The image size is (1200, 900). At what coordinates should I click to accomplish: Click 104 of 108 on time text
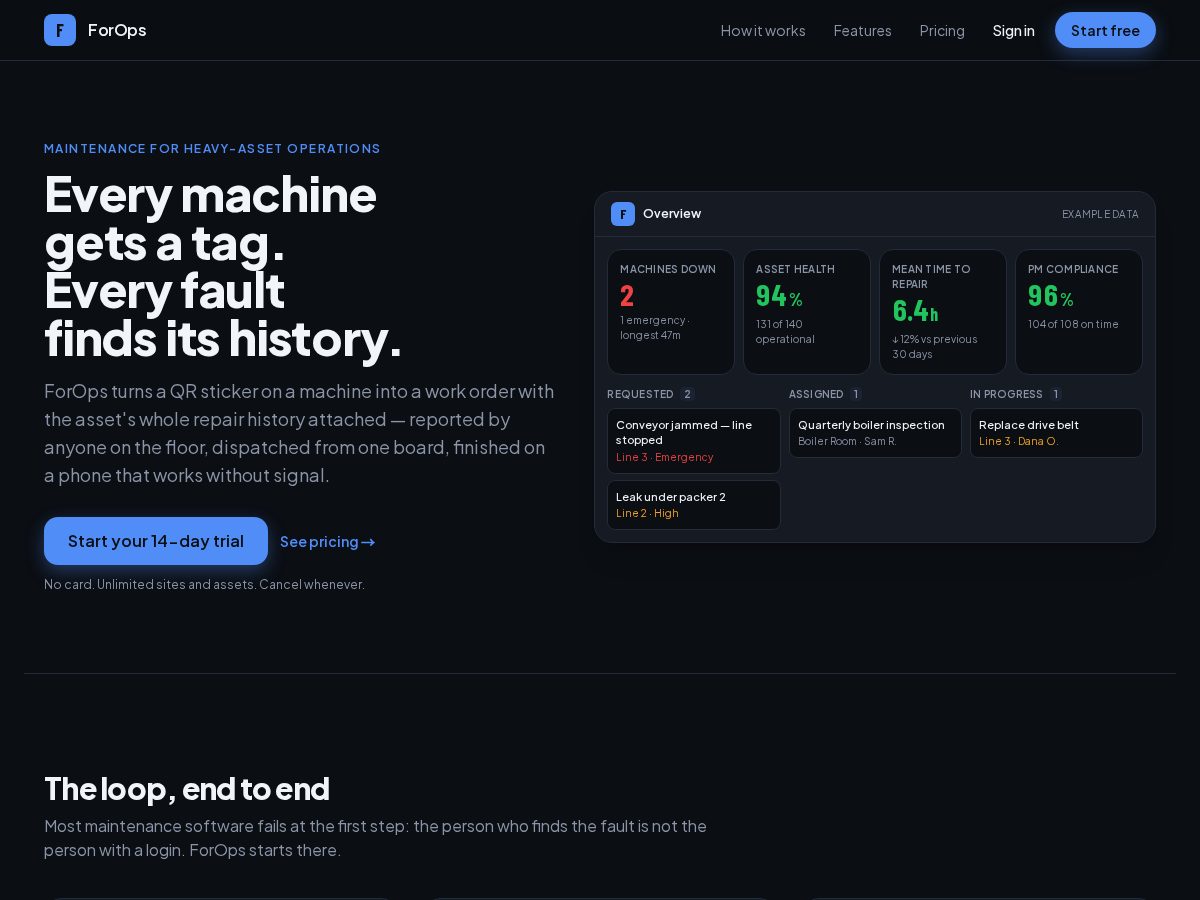tap(1073, 324)
